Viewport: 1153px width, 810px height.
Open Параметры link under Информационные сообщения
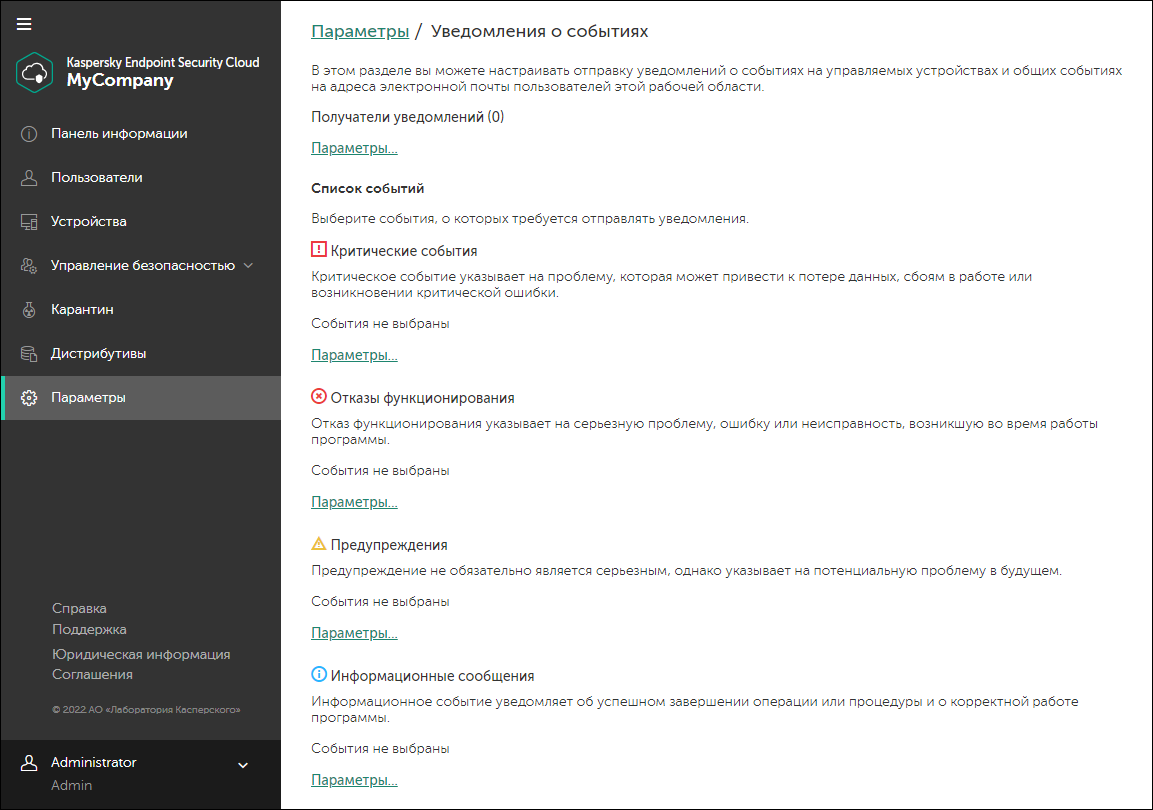pos(354,780)
